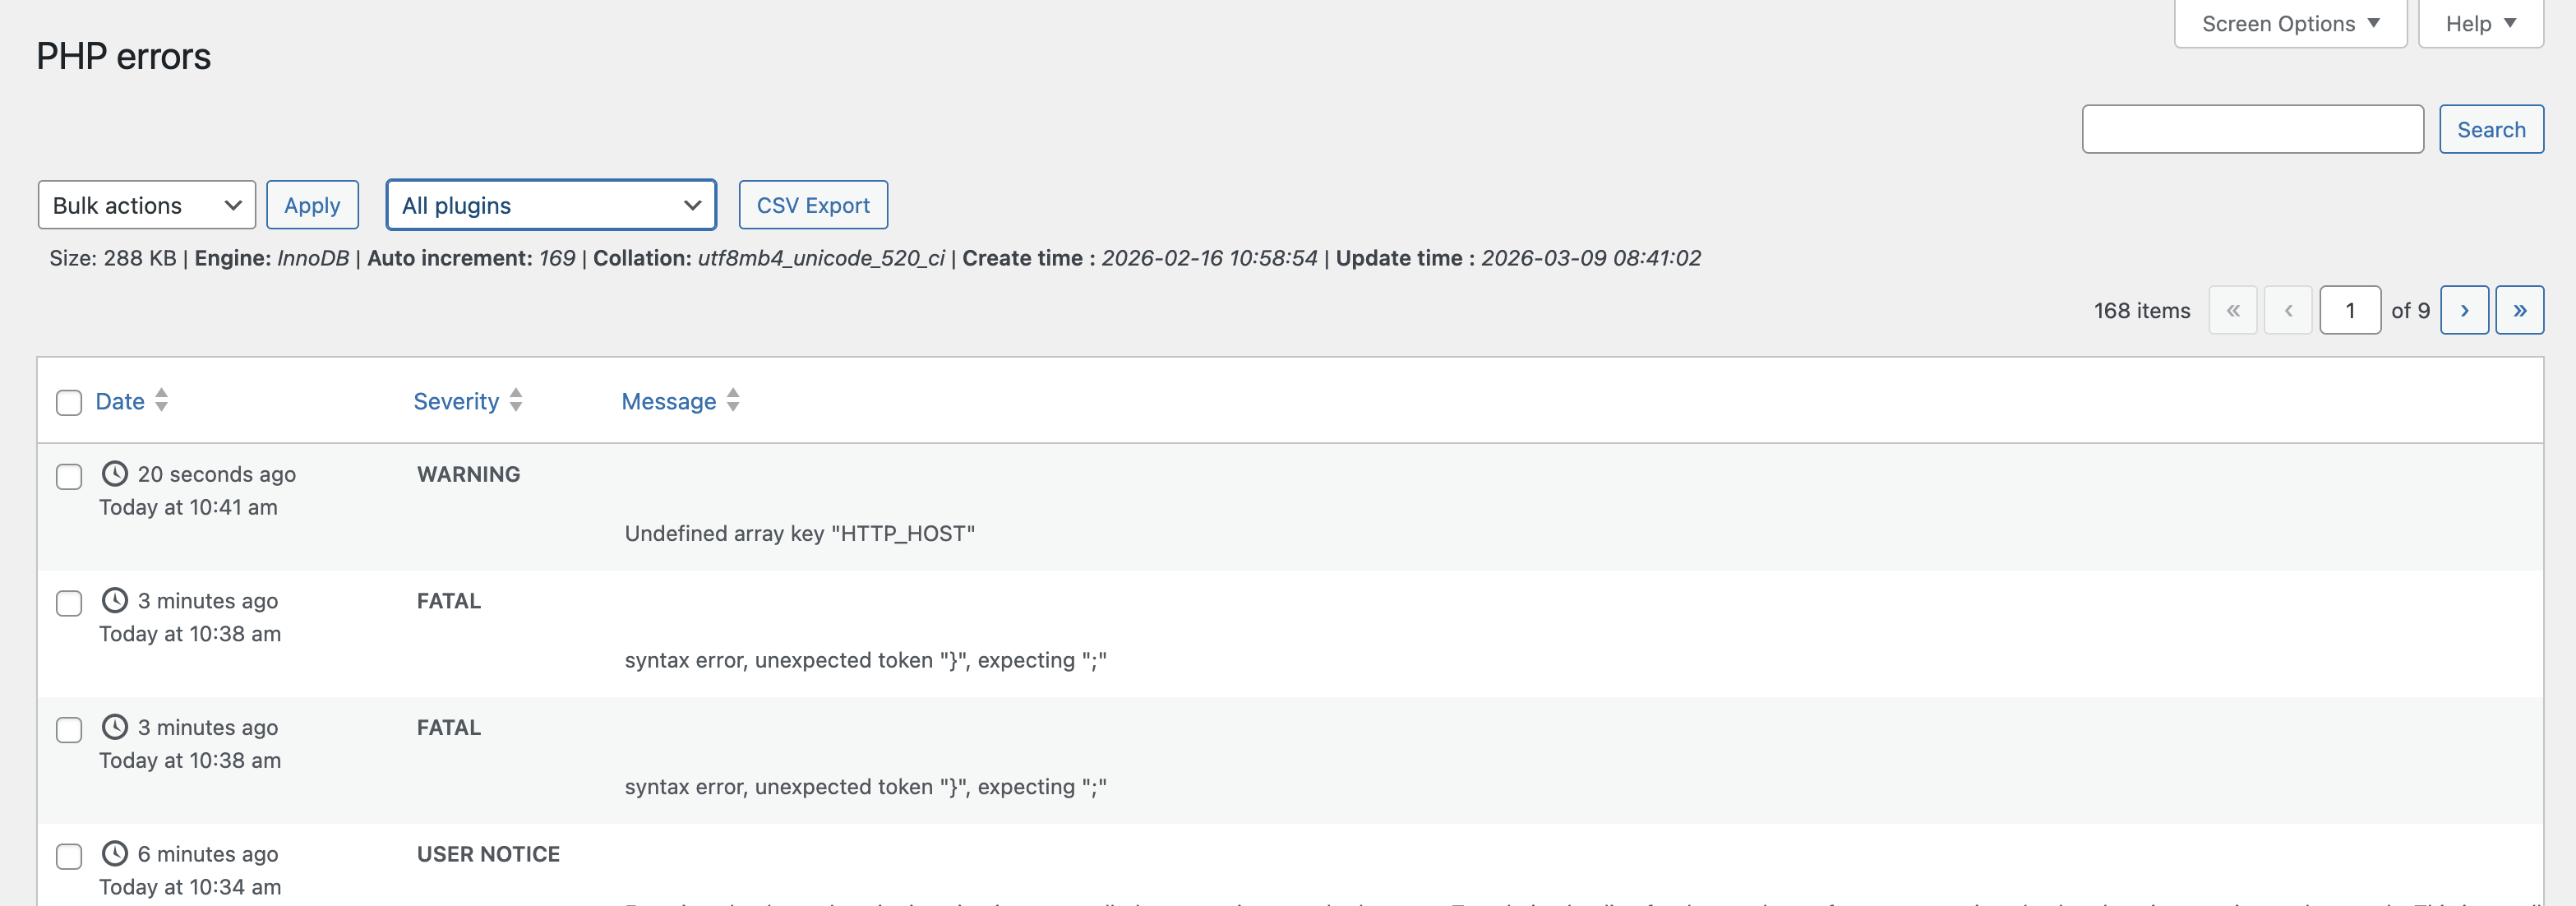The image size is (2576, 906).
Task: Click clock icon on first FATAL row
Action: coord(115,600)
